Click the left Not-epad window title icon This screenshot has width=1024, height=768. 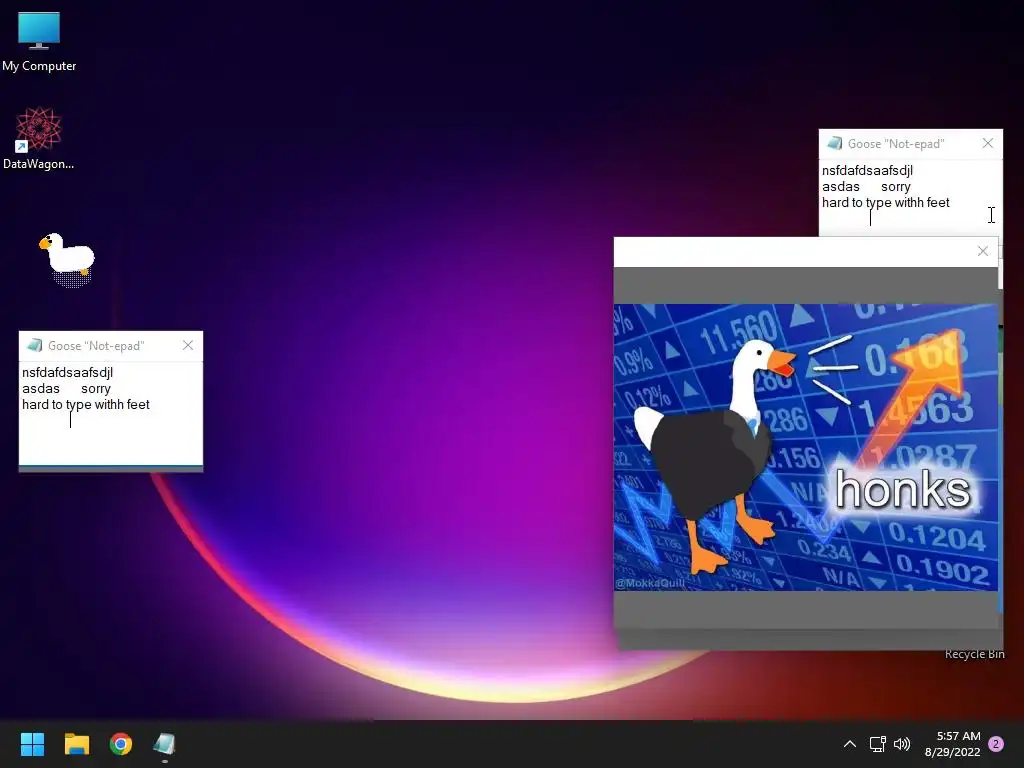point(35,345)
